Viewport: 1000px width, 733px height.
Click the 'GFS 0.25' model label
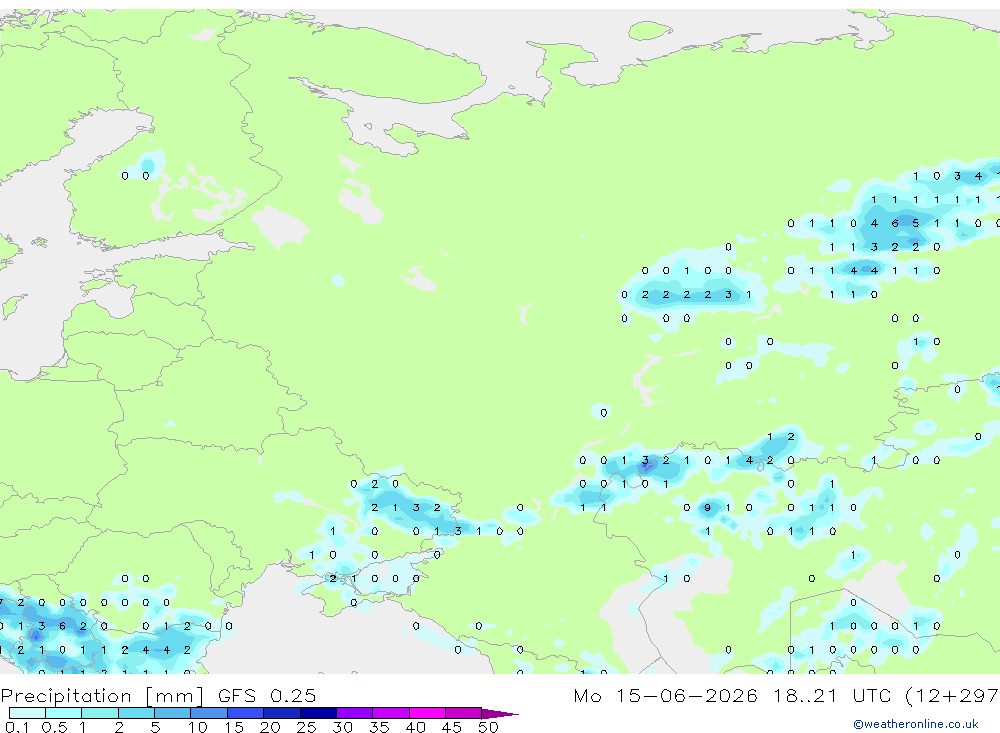click(267, 695)
